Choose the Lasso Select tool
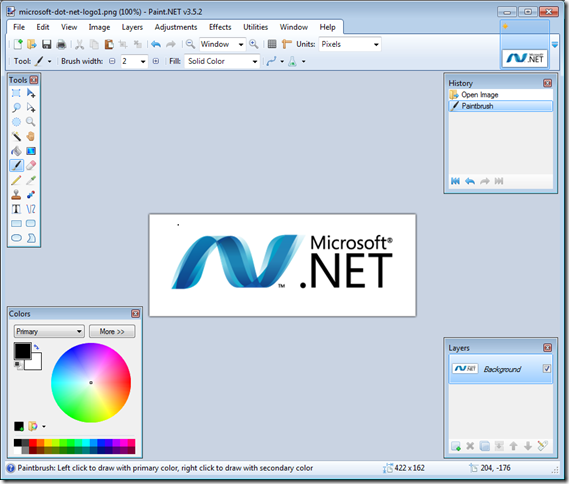This screenshot has width=569, height=484. (x=16, y=108)
